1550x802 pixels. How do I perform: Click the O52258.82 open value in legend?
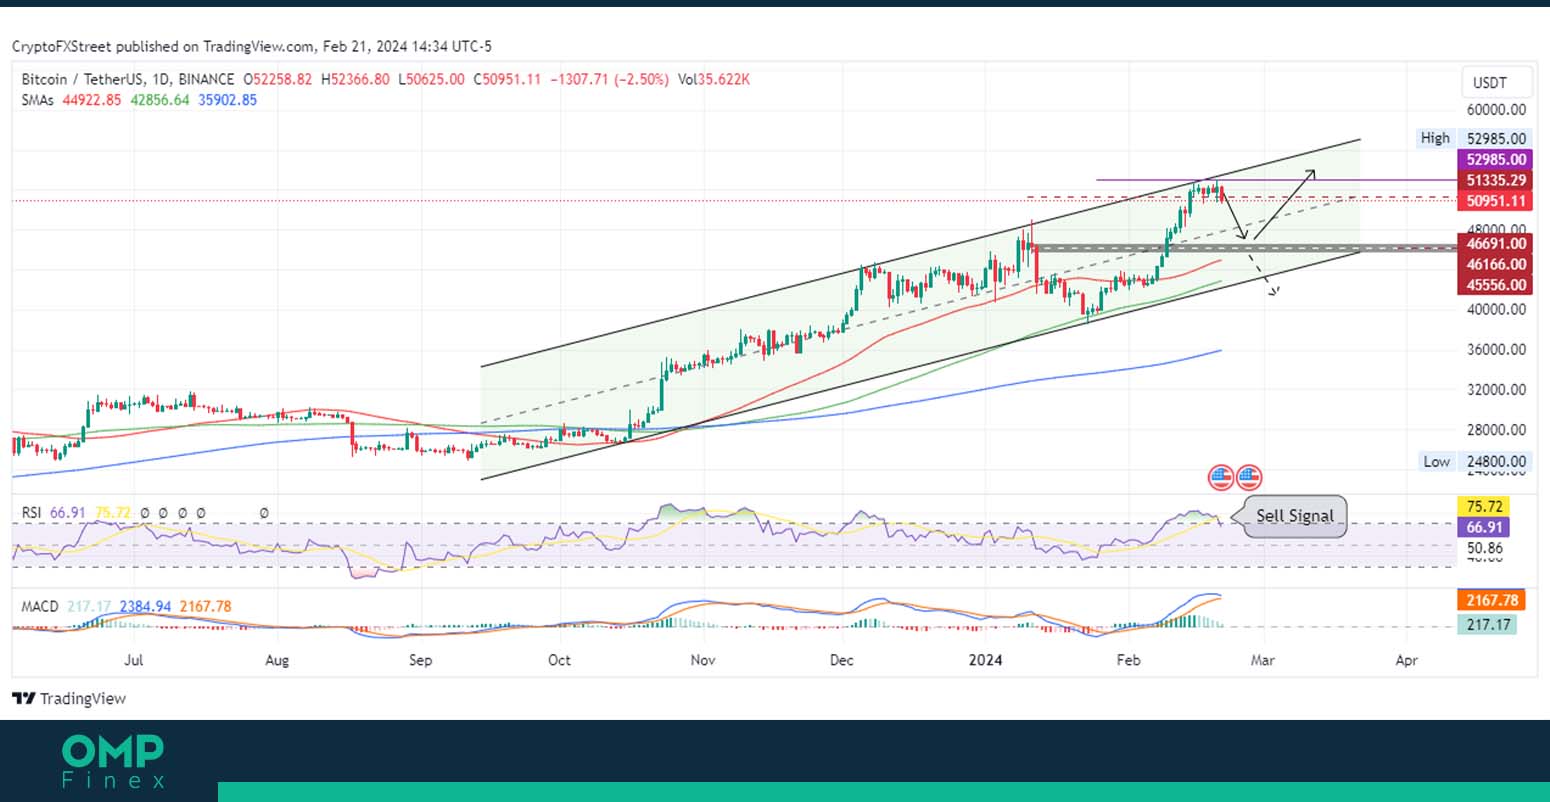276,79
